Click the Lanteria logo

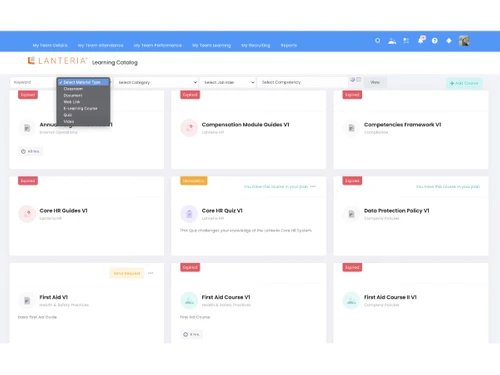pyautogui.click(x=57, y=60)
